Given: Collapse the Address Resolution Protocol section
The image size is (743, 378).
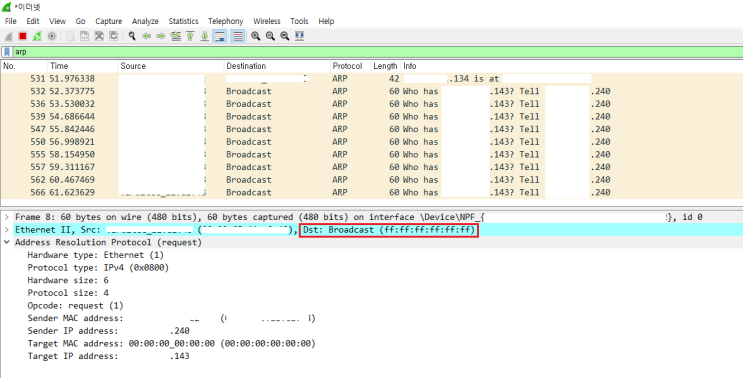Looking at the screenshot, I should tap(7, 243).
